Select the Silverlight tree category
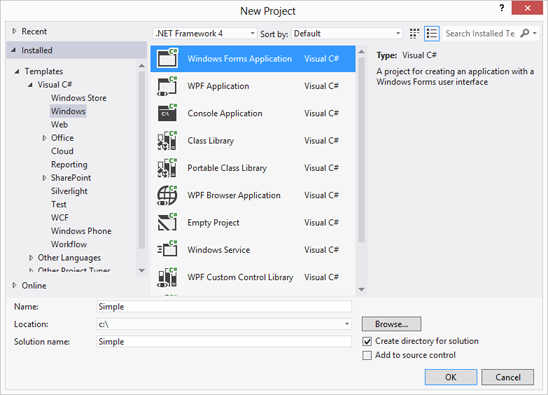 point(69,191)
